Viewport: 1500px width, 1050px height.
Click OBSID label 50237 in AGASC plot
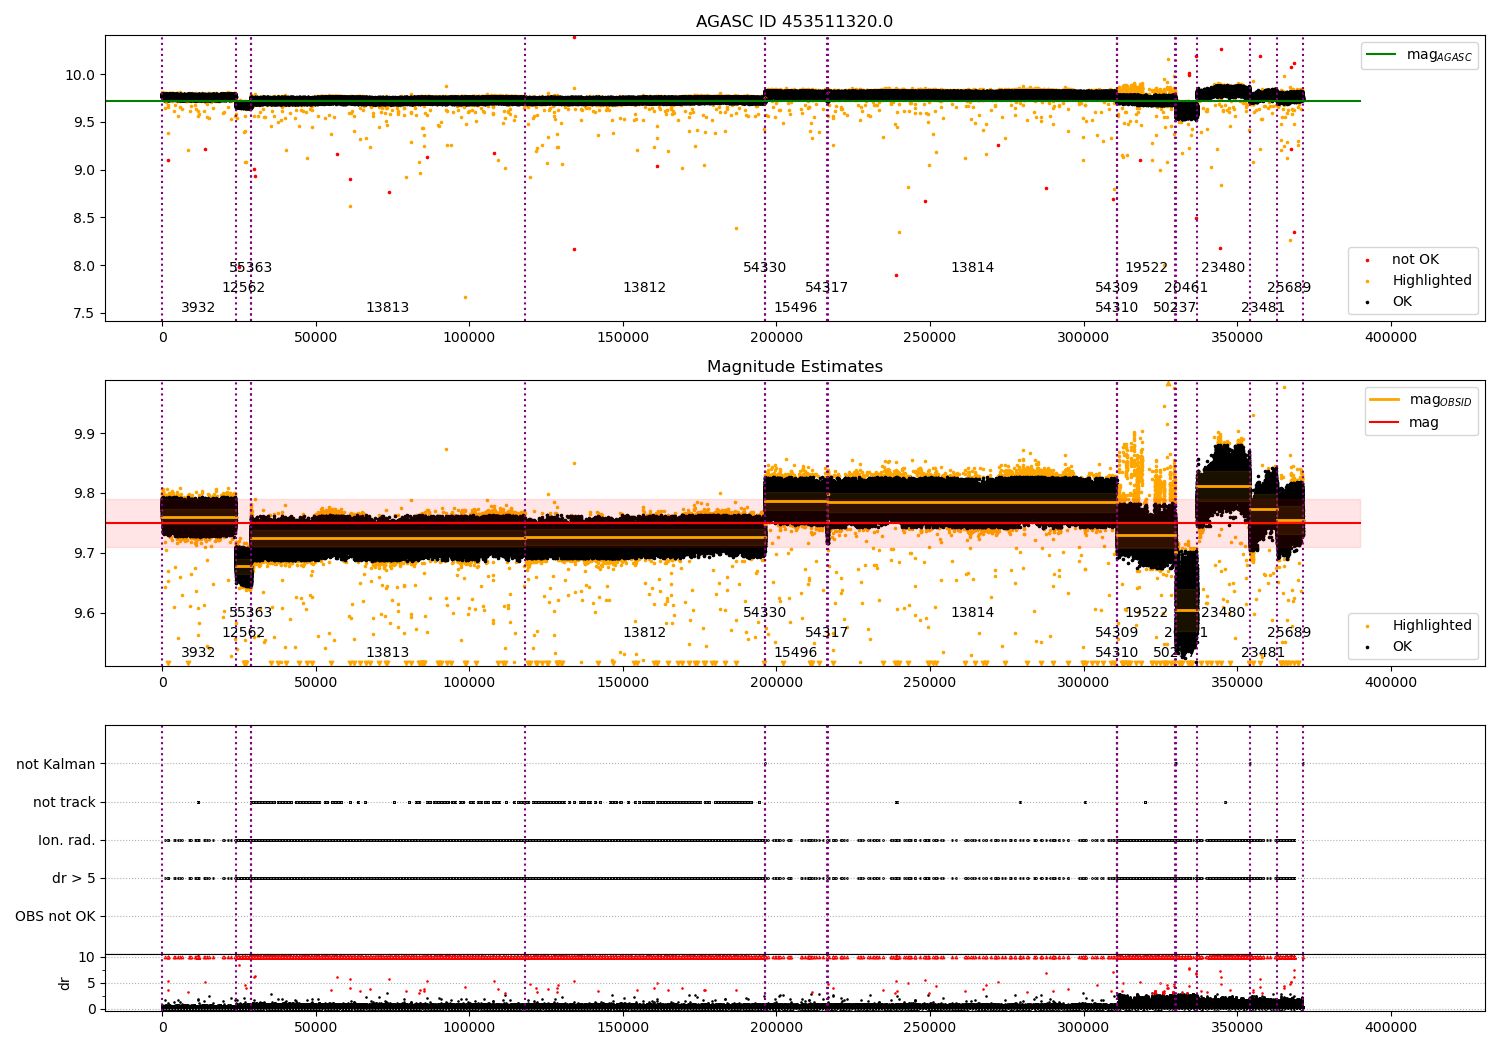[1175, 308]
